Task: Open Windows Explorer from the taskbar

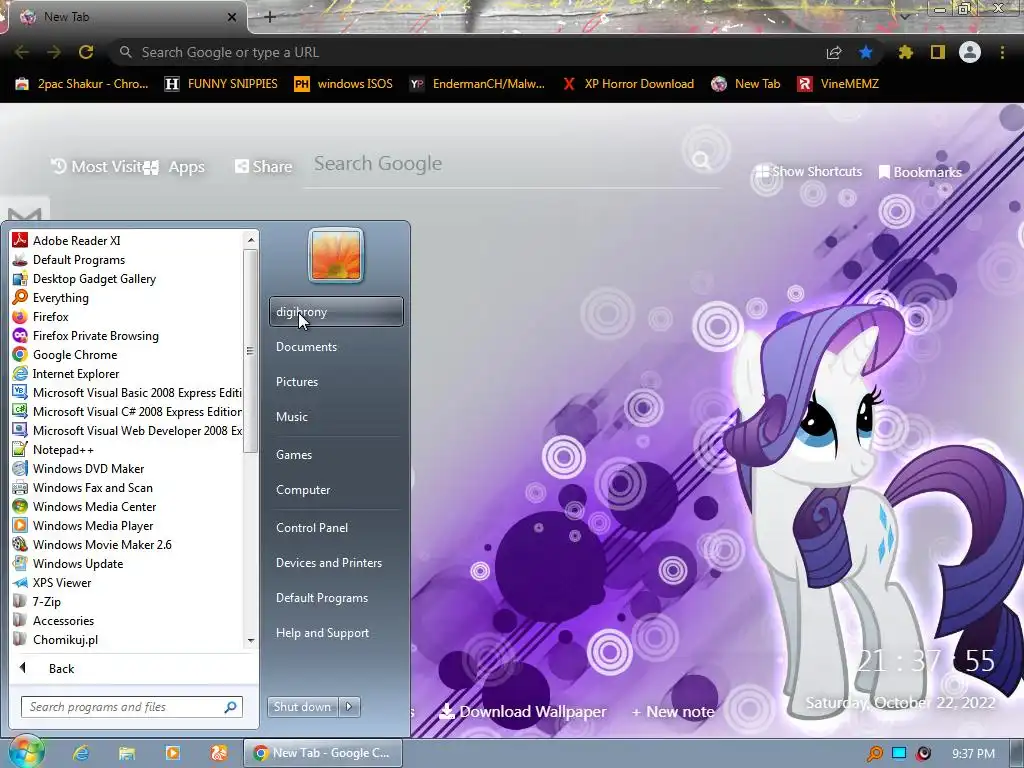Action: [127, 753]
